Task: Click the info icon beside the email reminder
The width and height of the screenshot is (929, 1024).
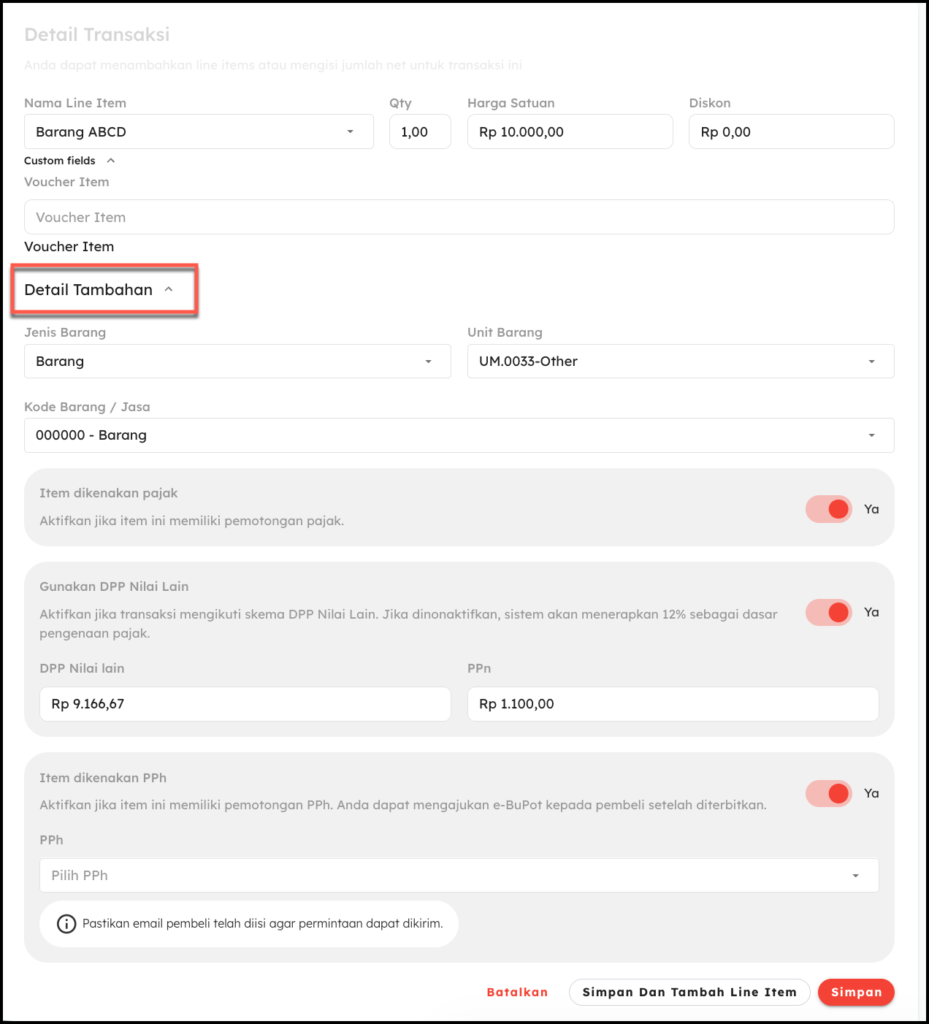Action: (66, 924)
